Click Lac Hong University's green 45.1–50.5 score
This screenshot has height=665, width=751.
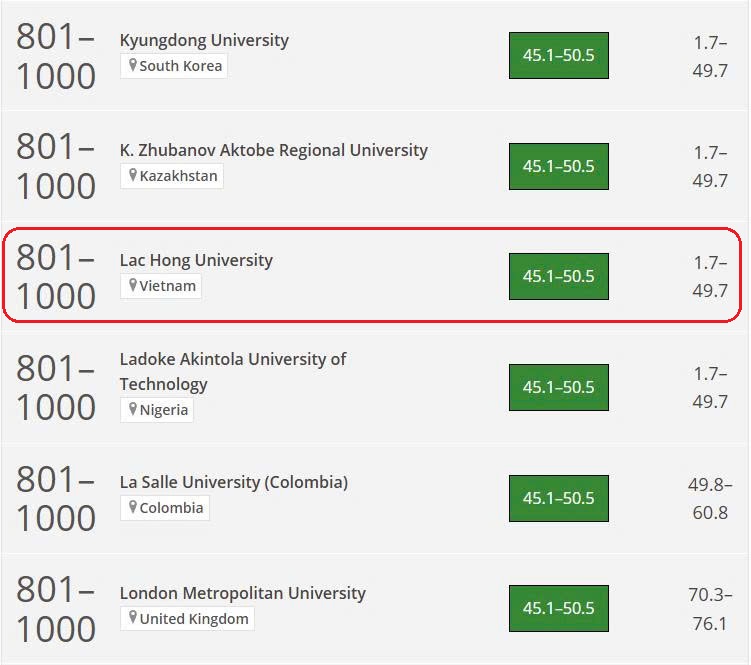point(558,276)
